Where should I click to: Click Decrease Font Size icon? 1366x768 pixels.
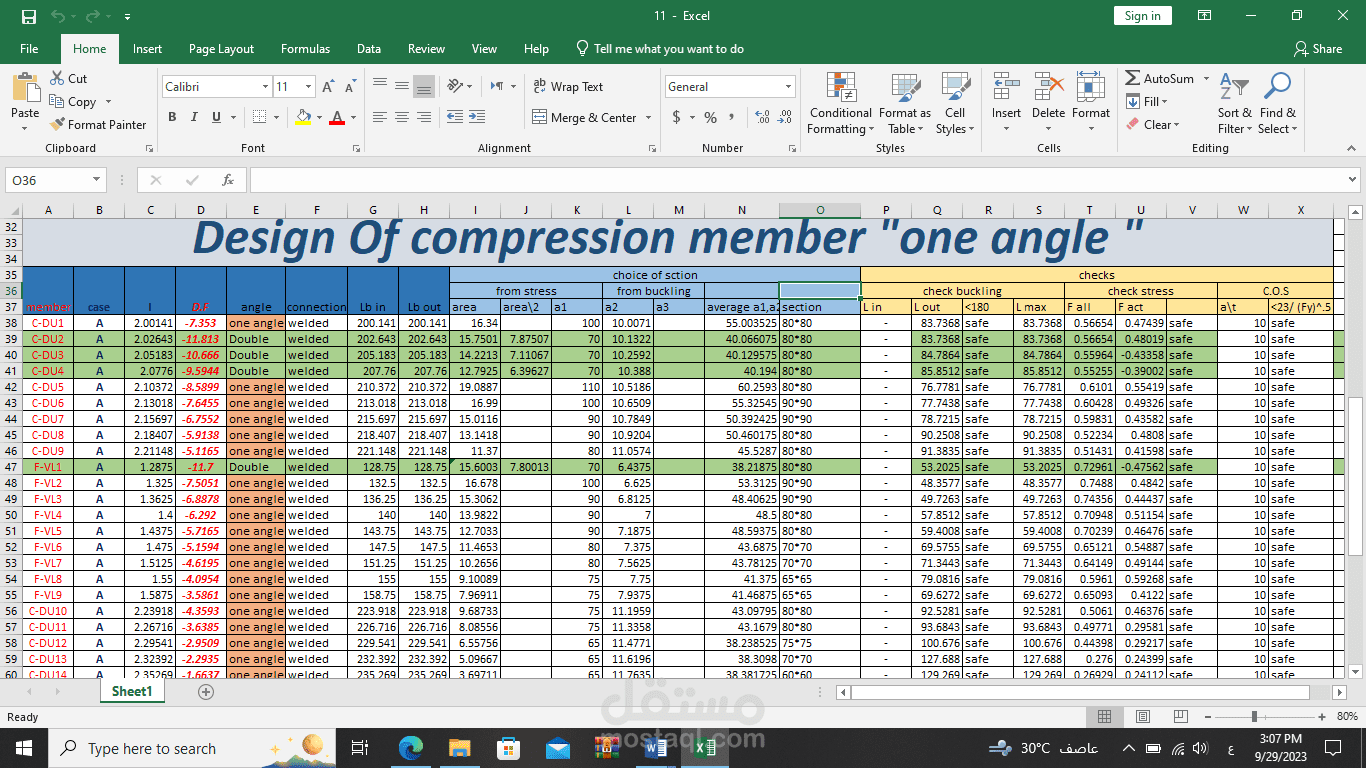click(x=348, y=87)
